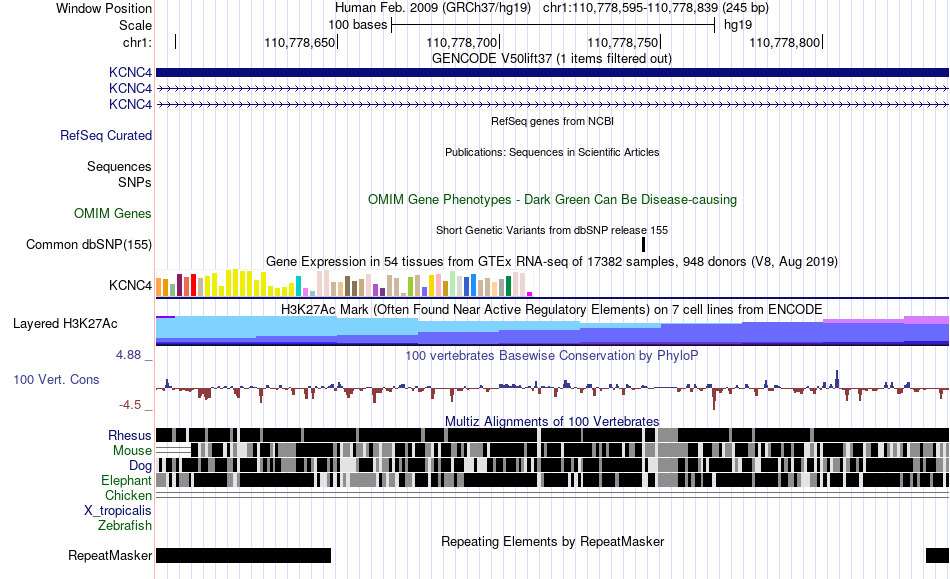Open 100 vertebrates Basewise Conservation title
The width and height of the screenshot is (950, 579).
tap(552, 356)
